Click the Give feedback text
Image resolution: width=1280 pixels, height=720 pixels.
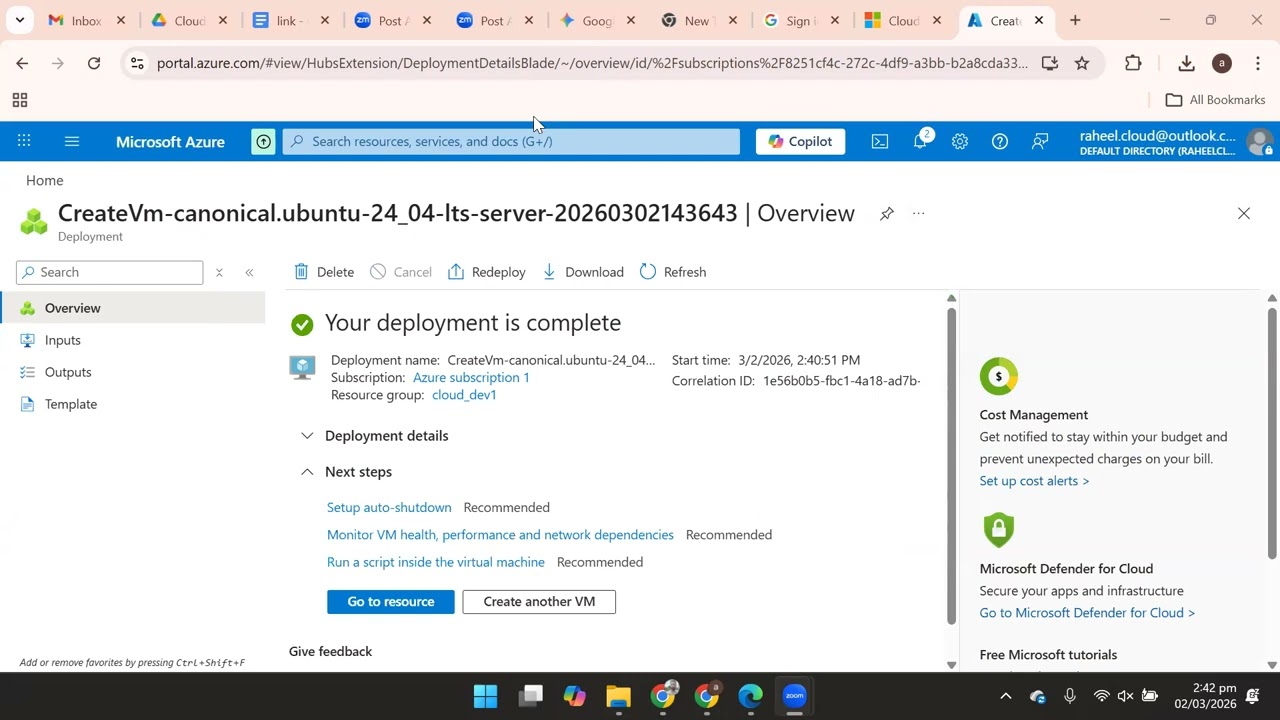[x=330, y=651]
